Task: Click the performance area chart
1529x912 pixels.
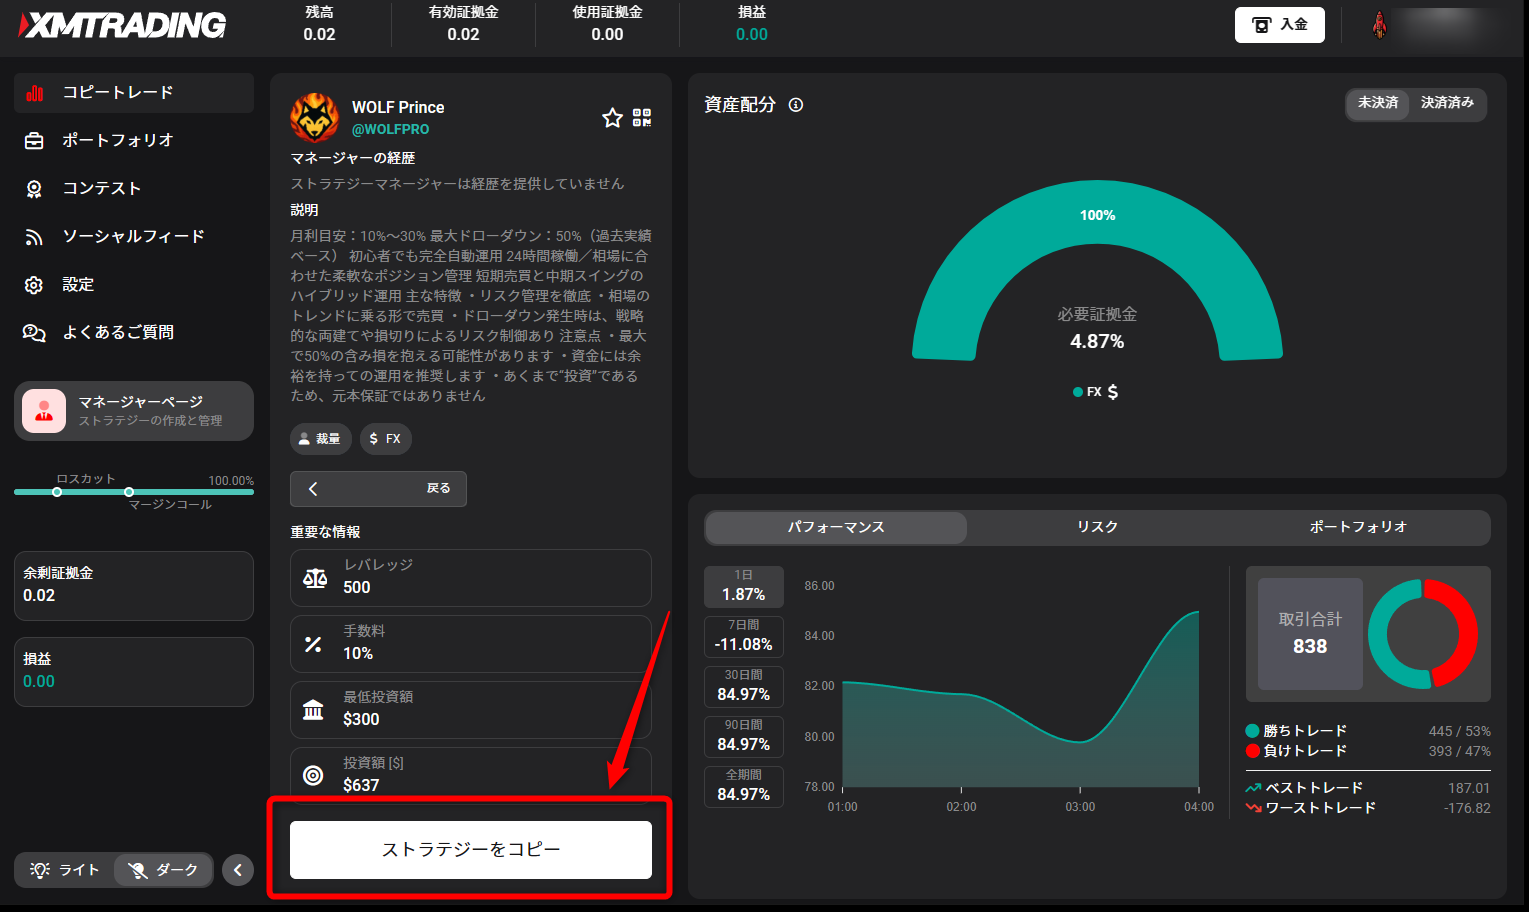Action: click(x=1021, y=699)
